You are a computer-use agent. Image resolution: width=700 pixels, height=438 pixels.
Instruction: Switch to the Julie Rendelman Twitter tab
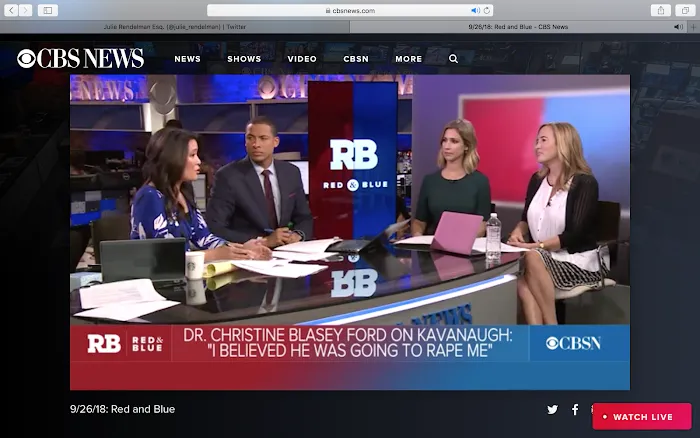coord(175,27)
